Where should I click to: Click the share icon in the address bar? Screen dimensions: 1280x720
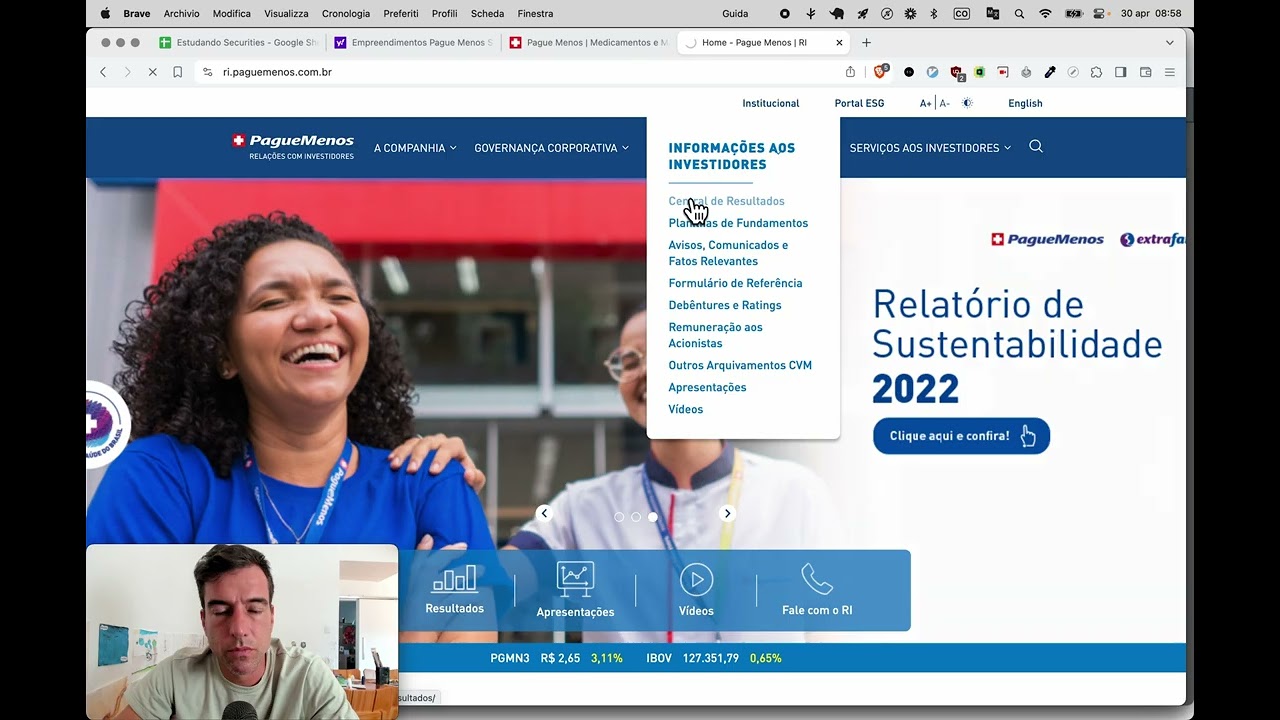point(851,72)
